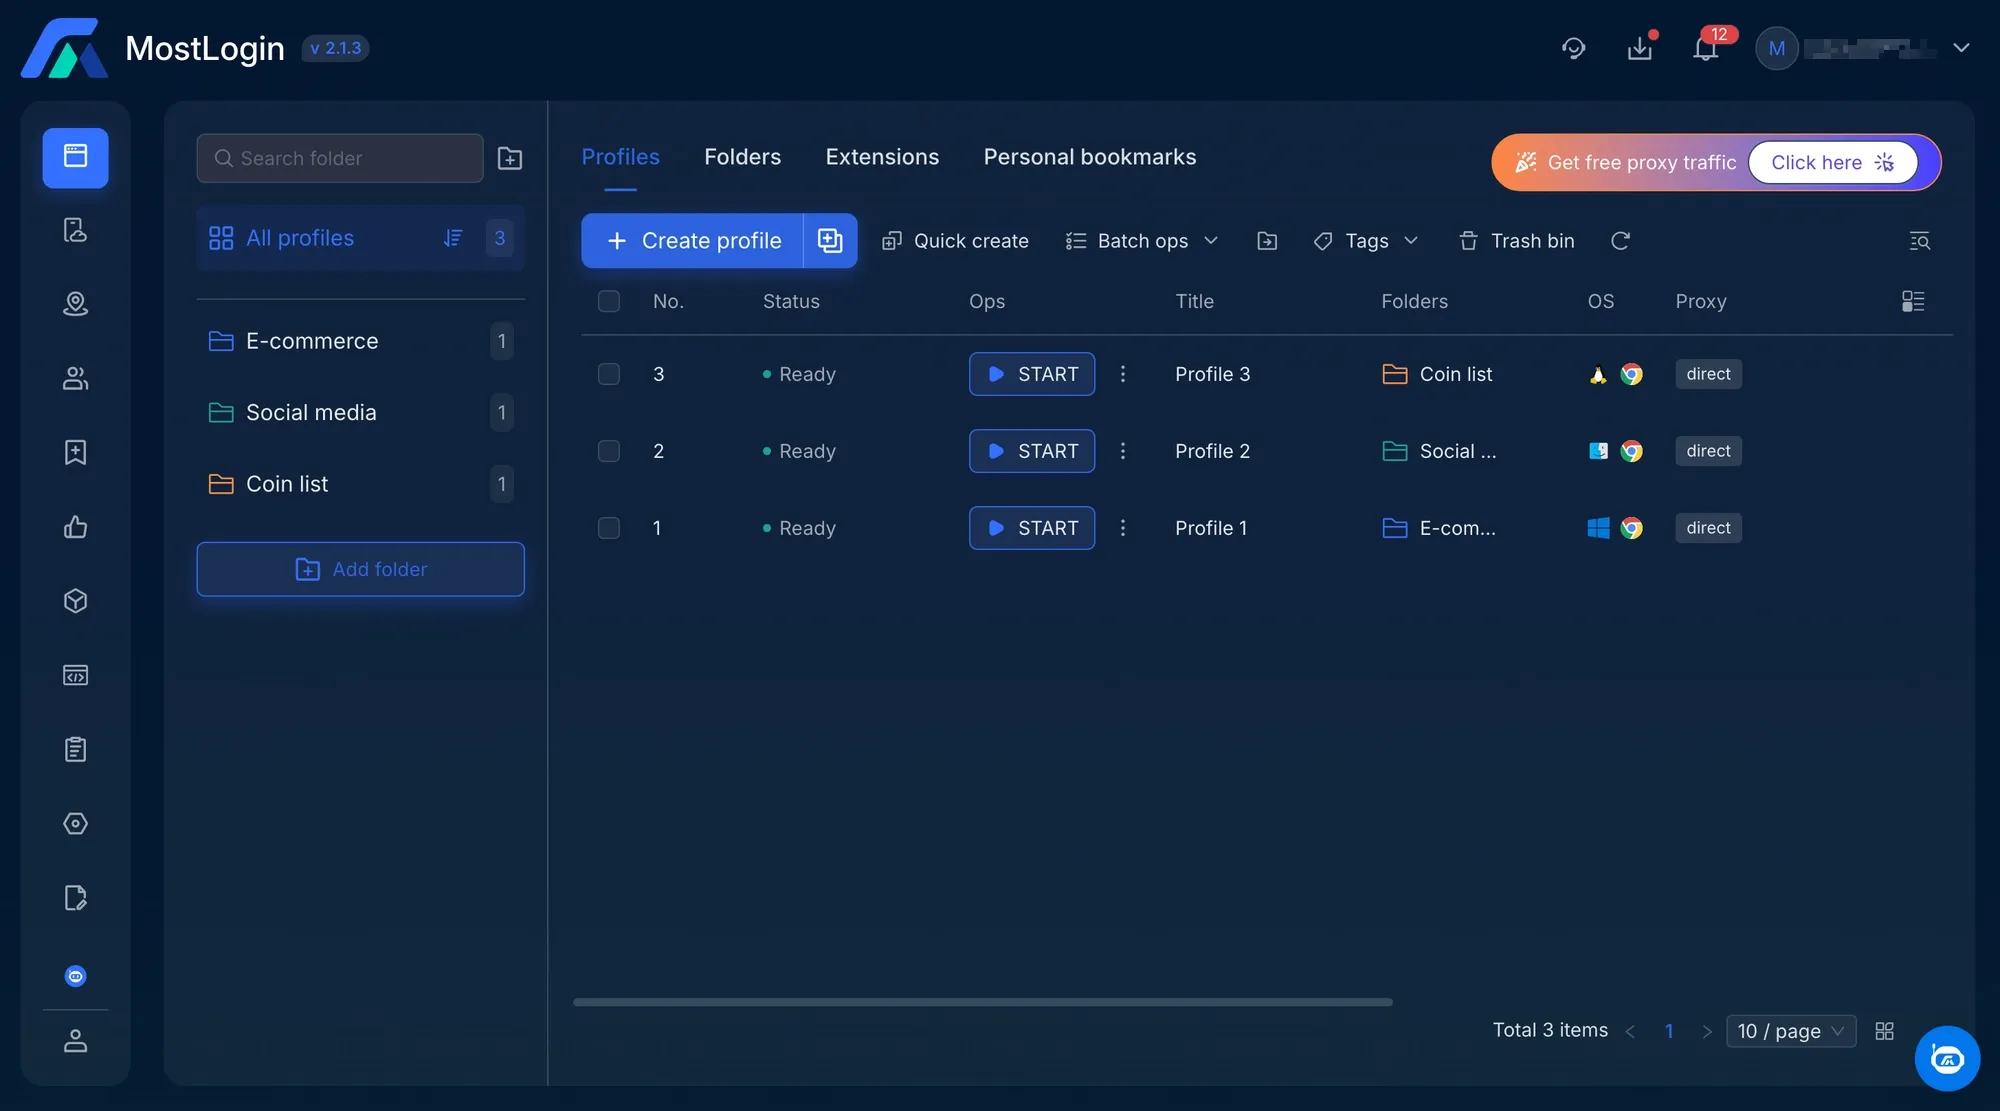
Task: Click the API code icon in sidebar
Action: tap(75, 675)
